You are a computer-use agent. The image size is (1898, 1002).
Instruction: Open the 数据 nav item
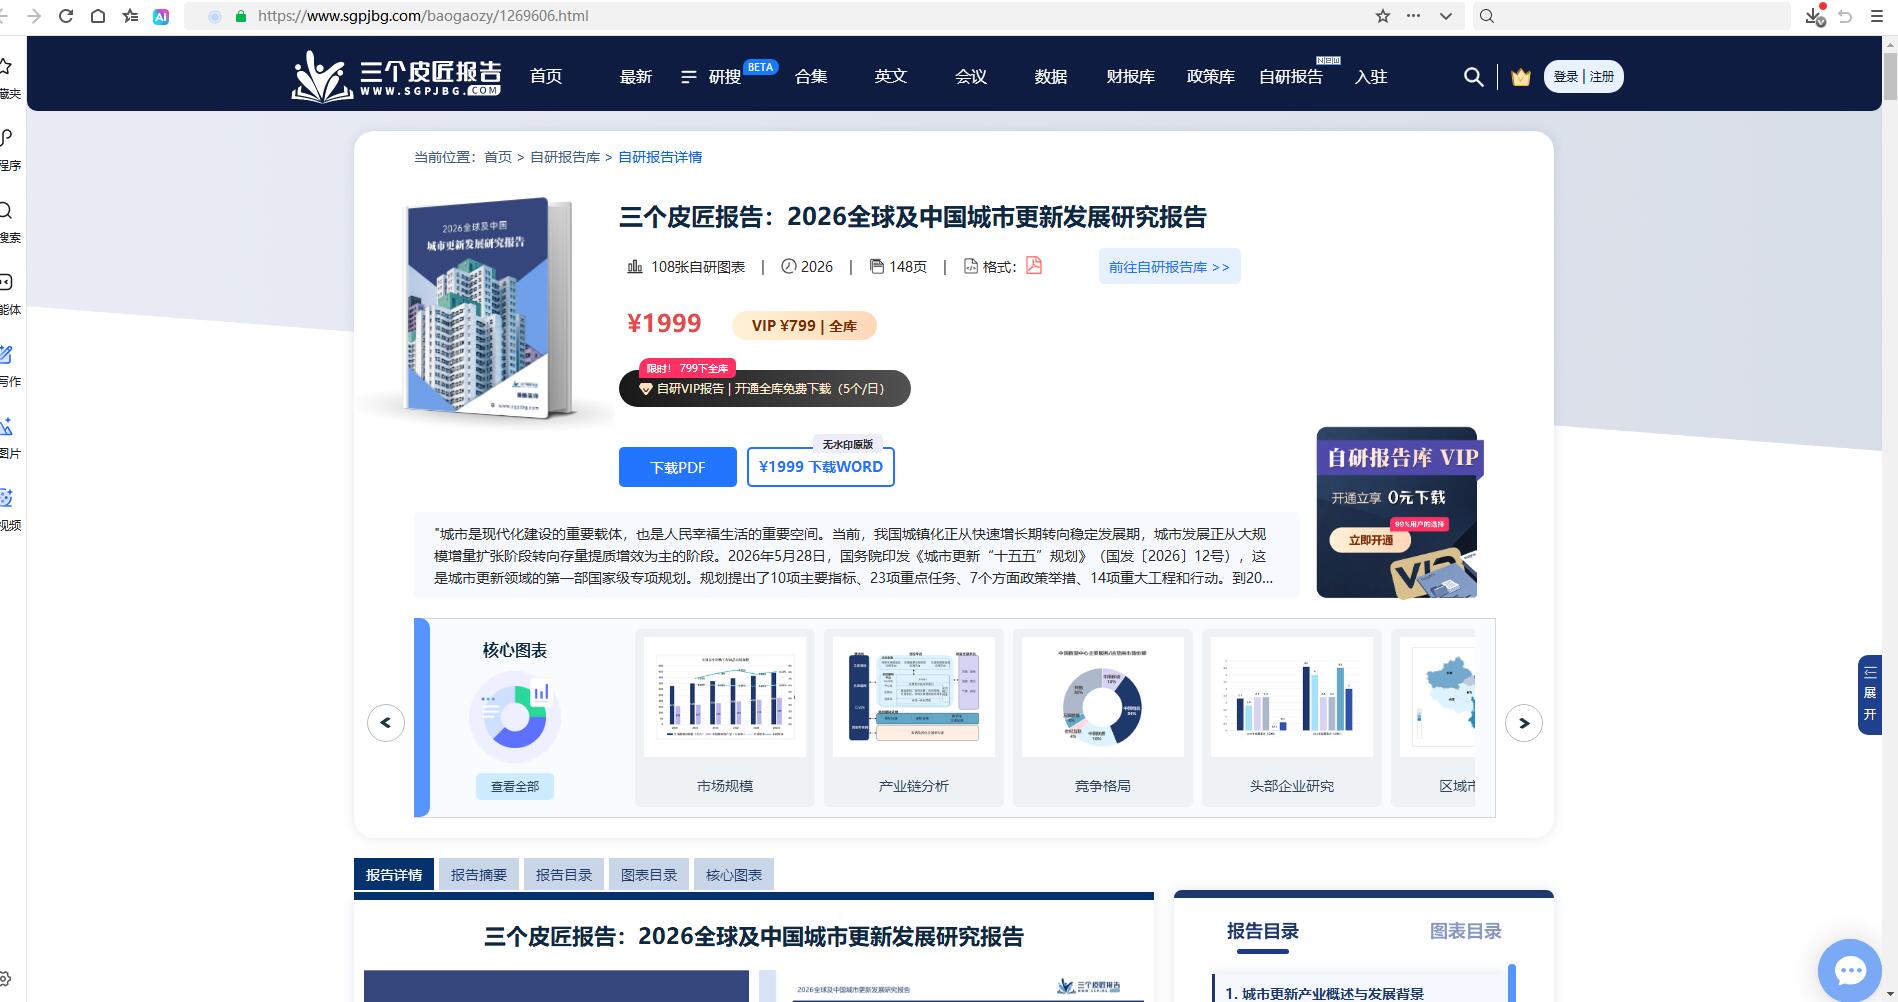pyautogui.click(x=1051, y=77)
